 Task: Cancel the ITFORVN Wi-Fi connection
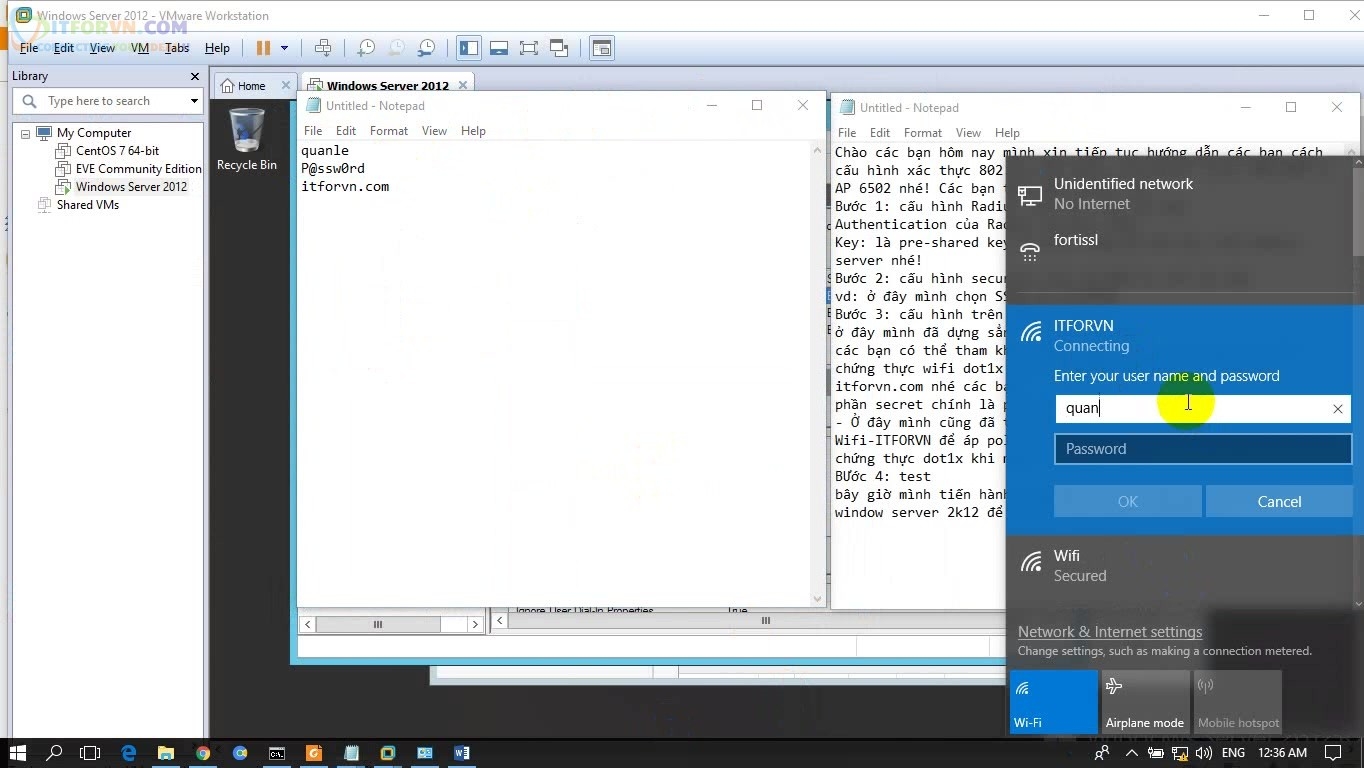(x=1278, y=501)
